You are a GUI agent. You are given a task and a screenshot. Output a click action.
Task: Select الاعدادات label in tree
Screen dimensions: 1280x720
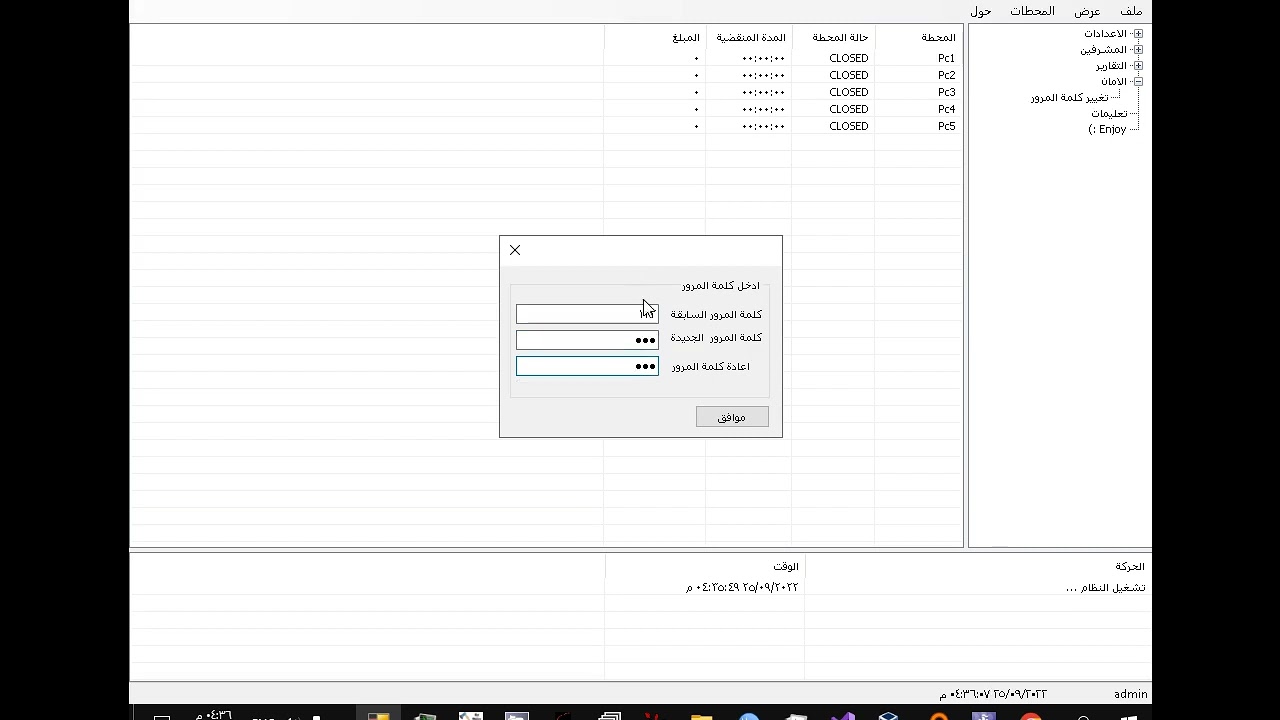click(1105, 34)
